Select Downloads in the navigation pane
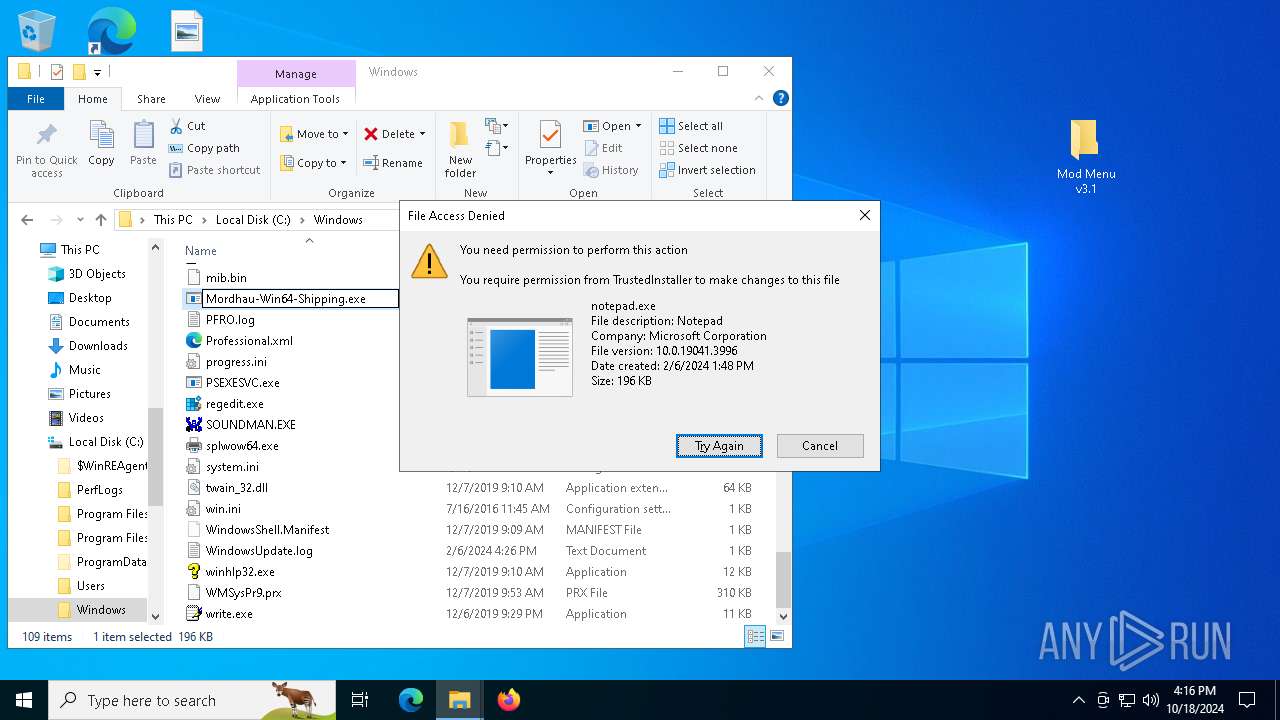 98,346
